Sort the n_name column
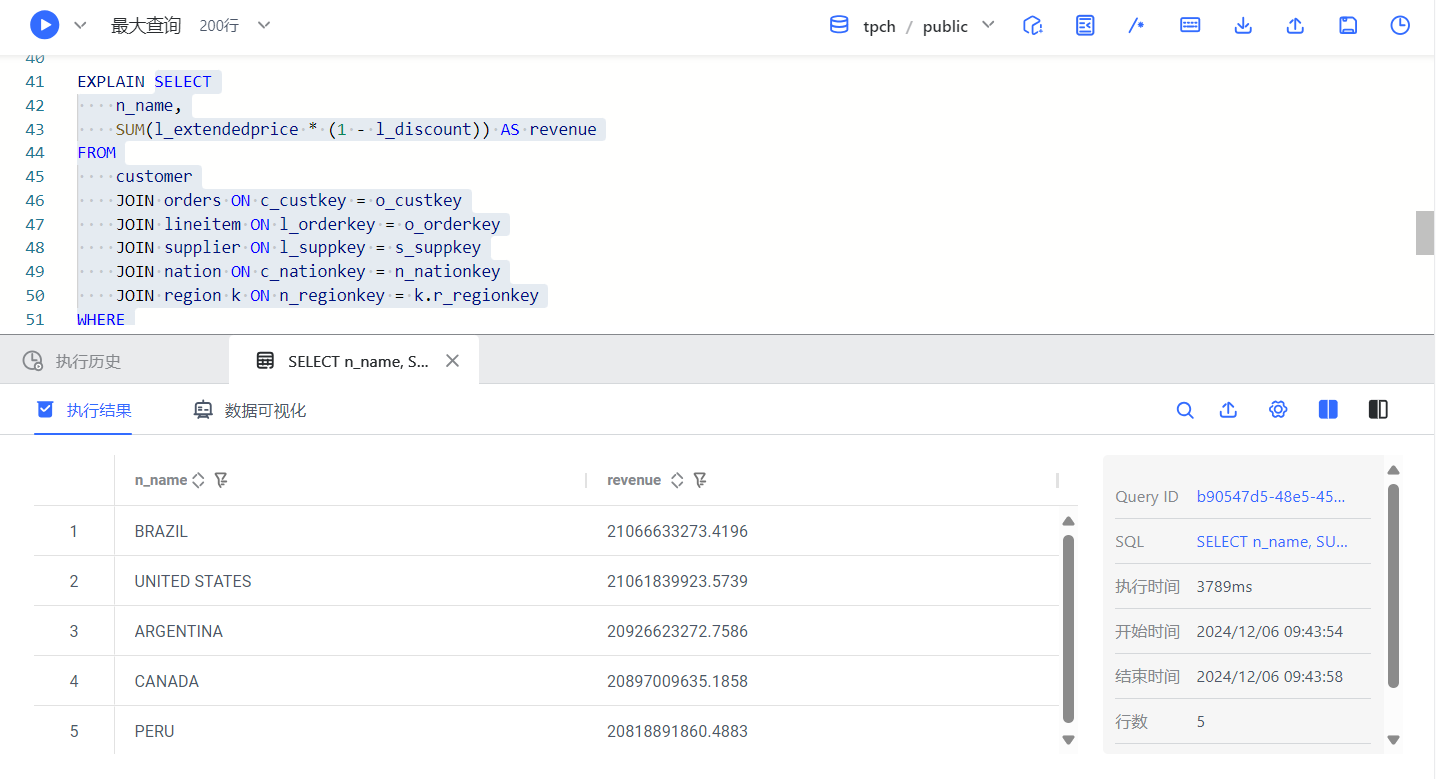This screenshot has height=779, width=1436. pyautogui.click(x=198, y=480)
